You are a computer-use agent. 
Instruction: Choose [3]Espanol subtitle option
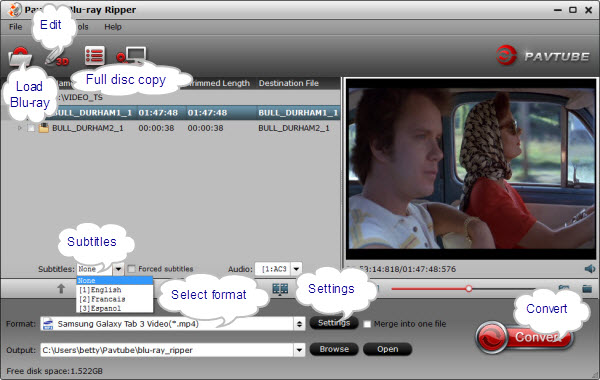115,308
